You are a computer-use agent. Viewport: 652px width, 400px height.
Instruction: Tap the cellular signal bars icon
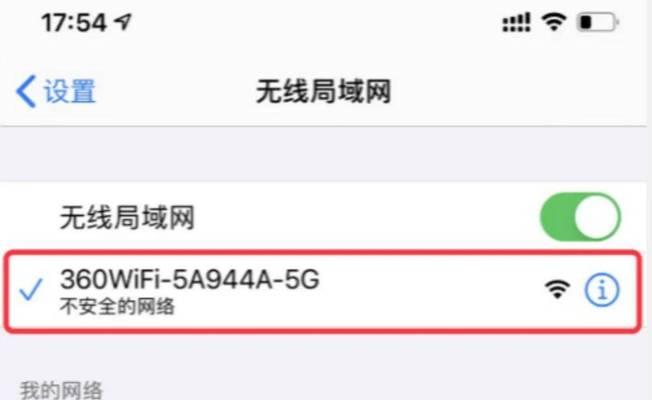(516, 22)
